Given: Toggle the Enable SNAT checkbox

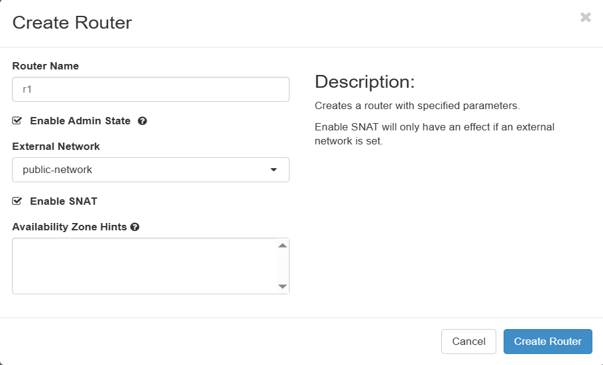Looking at the screenshot, I should click(17, 201).
